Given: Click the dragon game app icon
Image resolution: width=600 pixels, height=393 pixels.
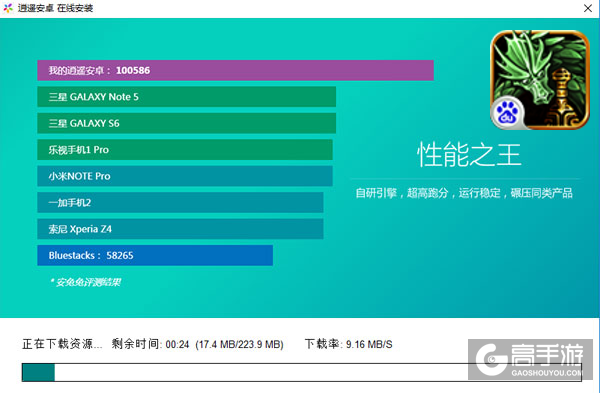Looking at the screenshot, I should coord(540,80).
